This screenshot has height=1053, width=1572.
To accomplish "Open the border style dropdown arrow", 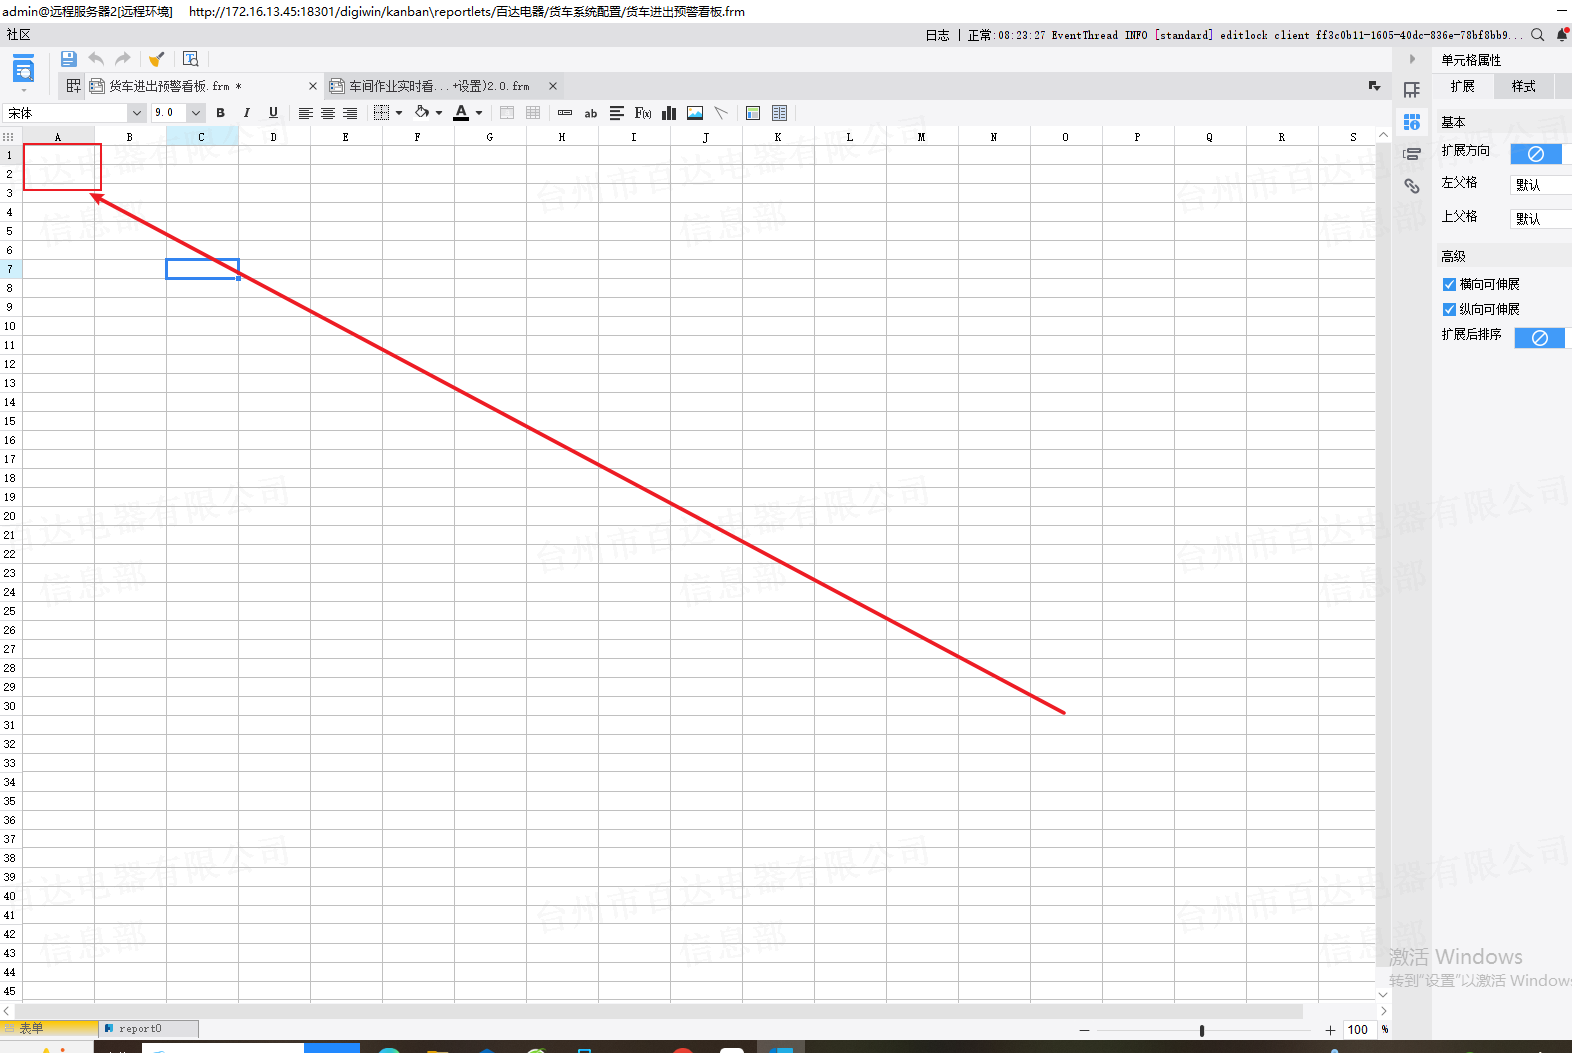I will click(x=399, y=113).
